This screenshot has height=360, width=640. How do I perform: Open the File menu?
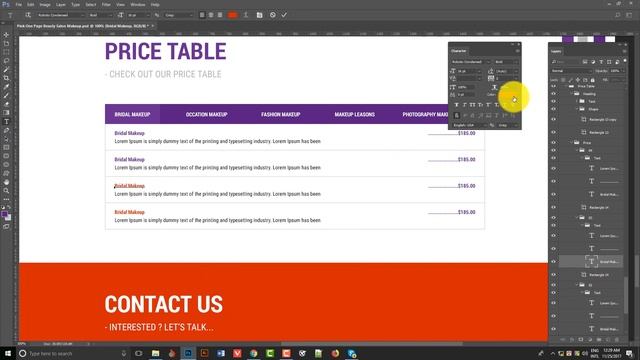coord(19,4)
